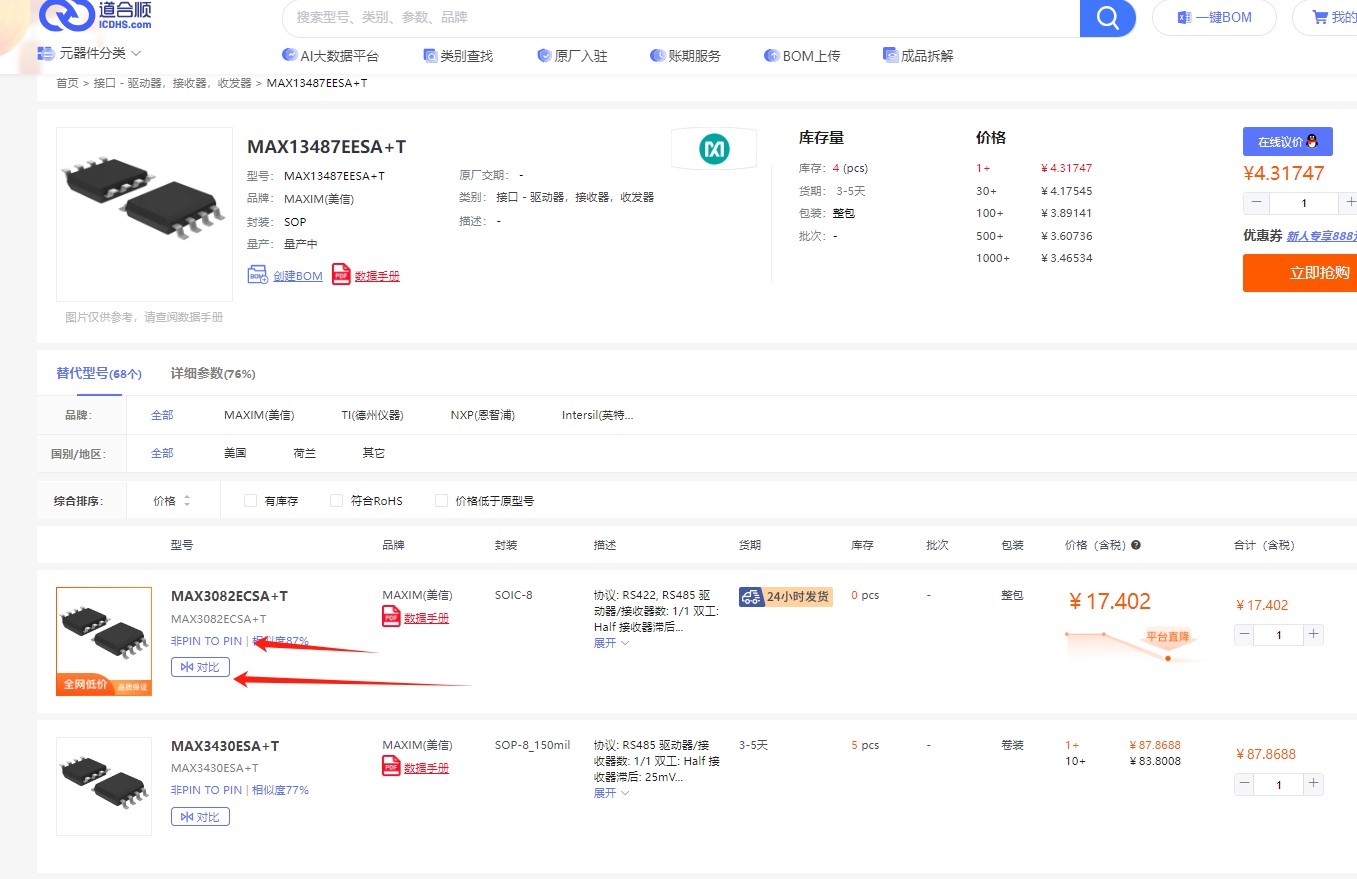Click the search input field

pos(680,18)
